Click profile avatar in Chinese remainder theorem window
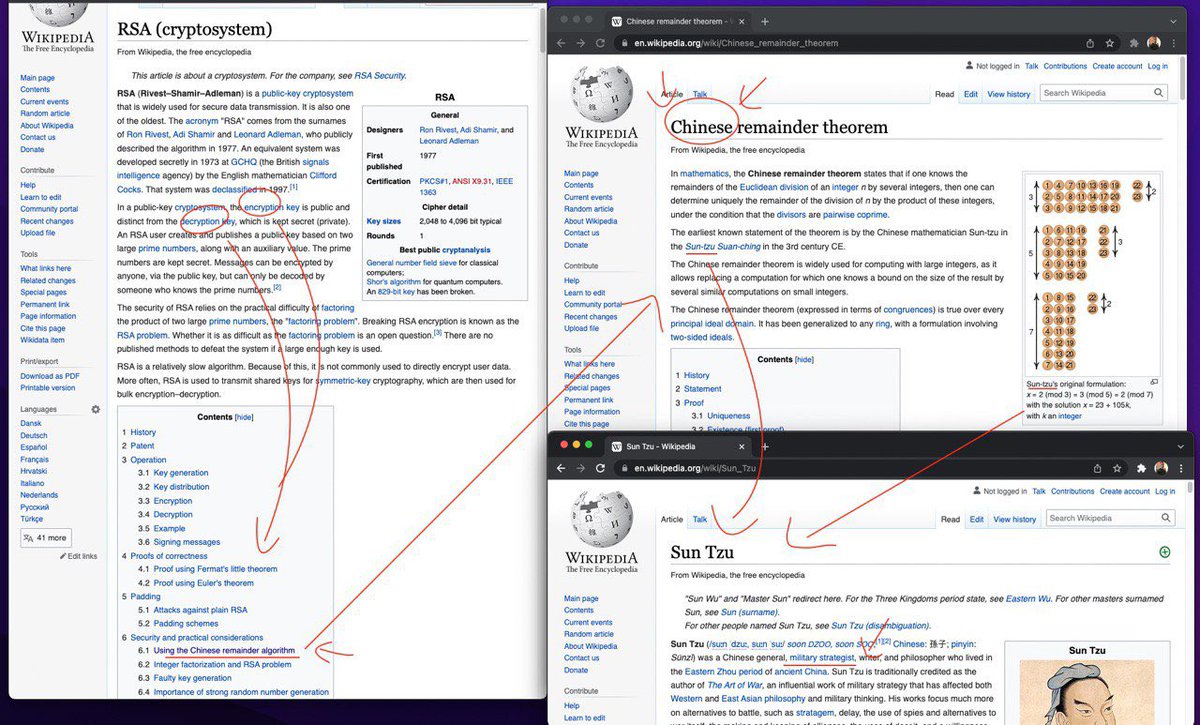 1155,43
